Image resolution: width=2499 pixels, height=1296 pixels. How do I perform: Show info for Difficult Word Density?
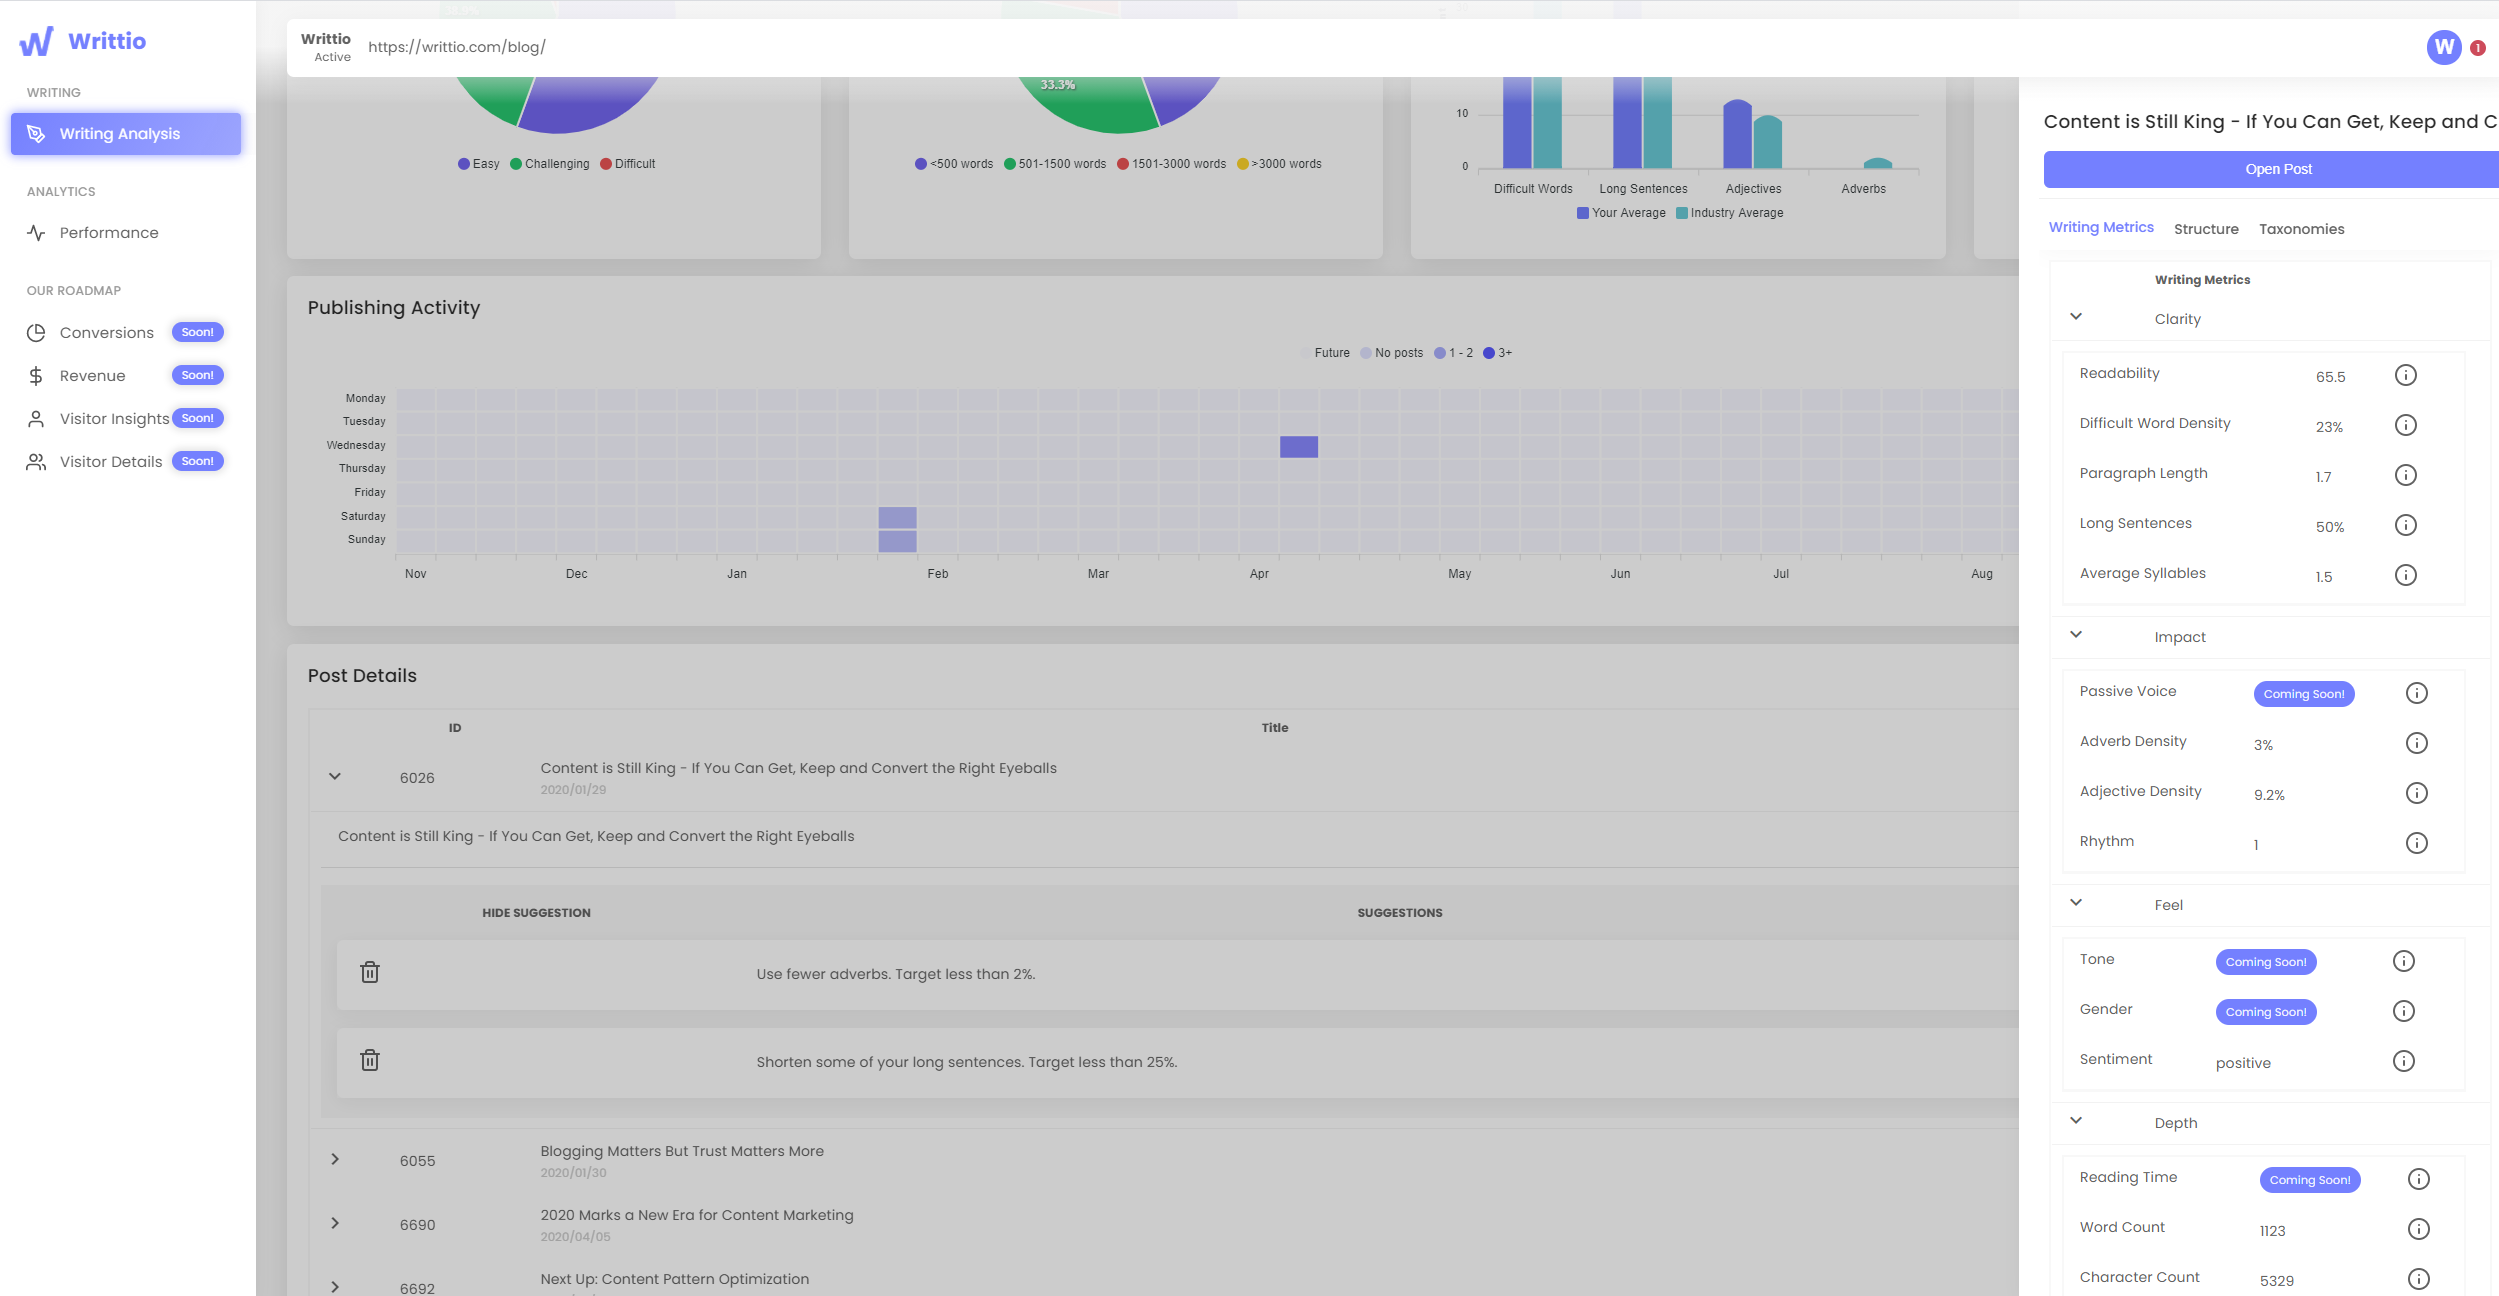2406,425
